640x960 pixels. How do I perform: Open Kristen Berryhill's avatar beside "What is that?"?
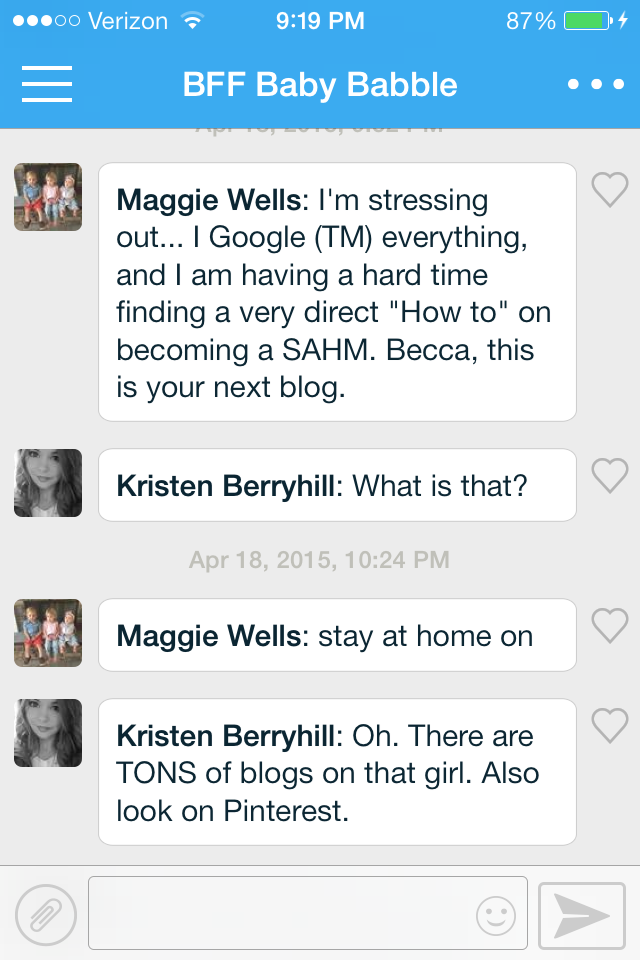[x=48, y=483]
